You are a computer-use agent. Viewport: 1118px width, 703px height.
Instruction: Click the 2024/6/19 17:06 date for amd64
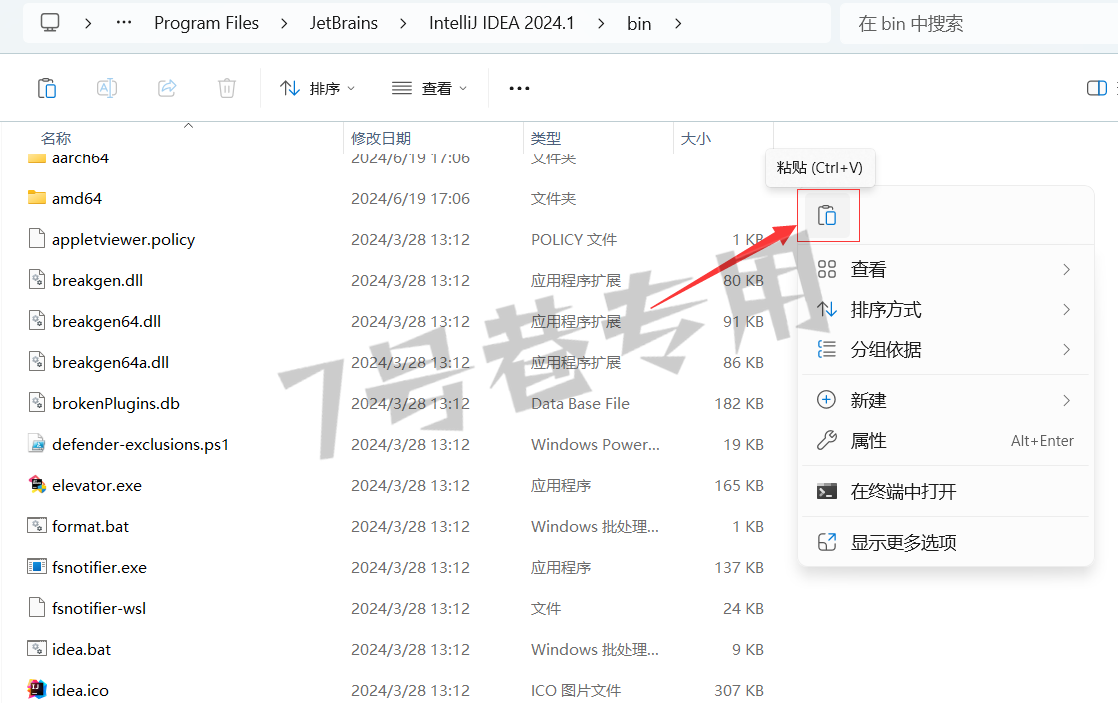click(410, 198)
